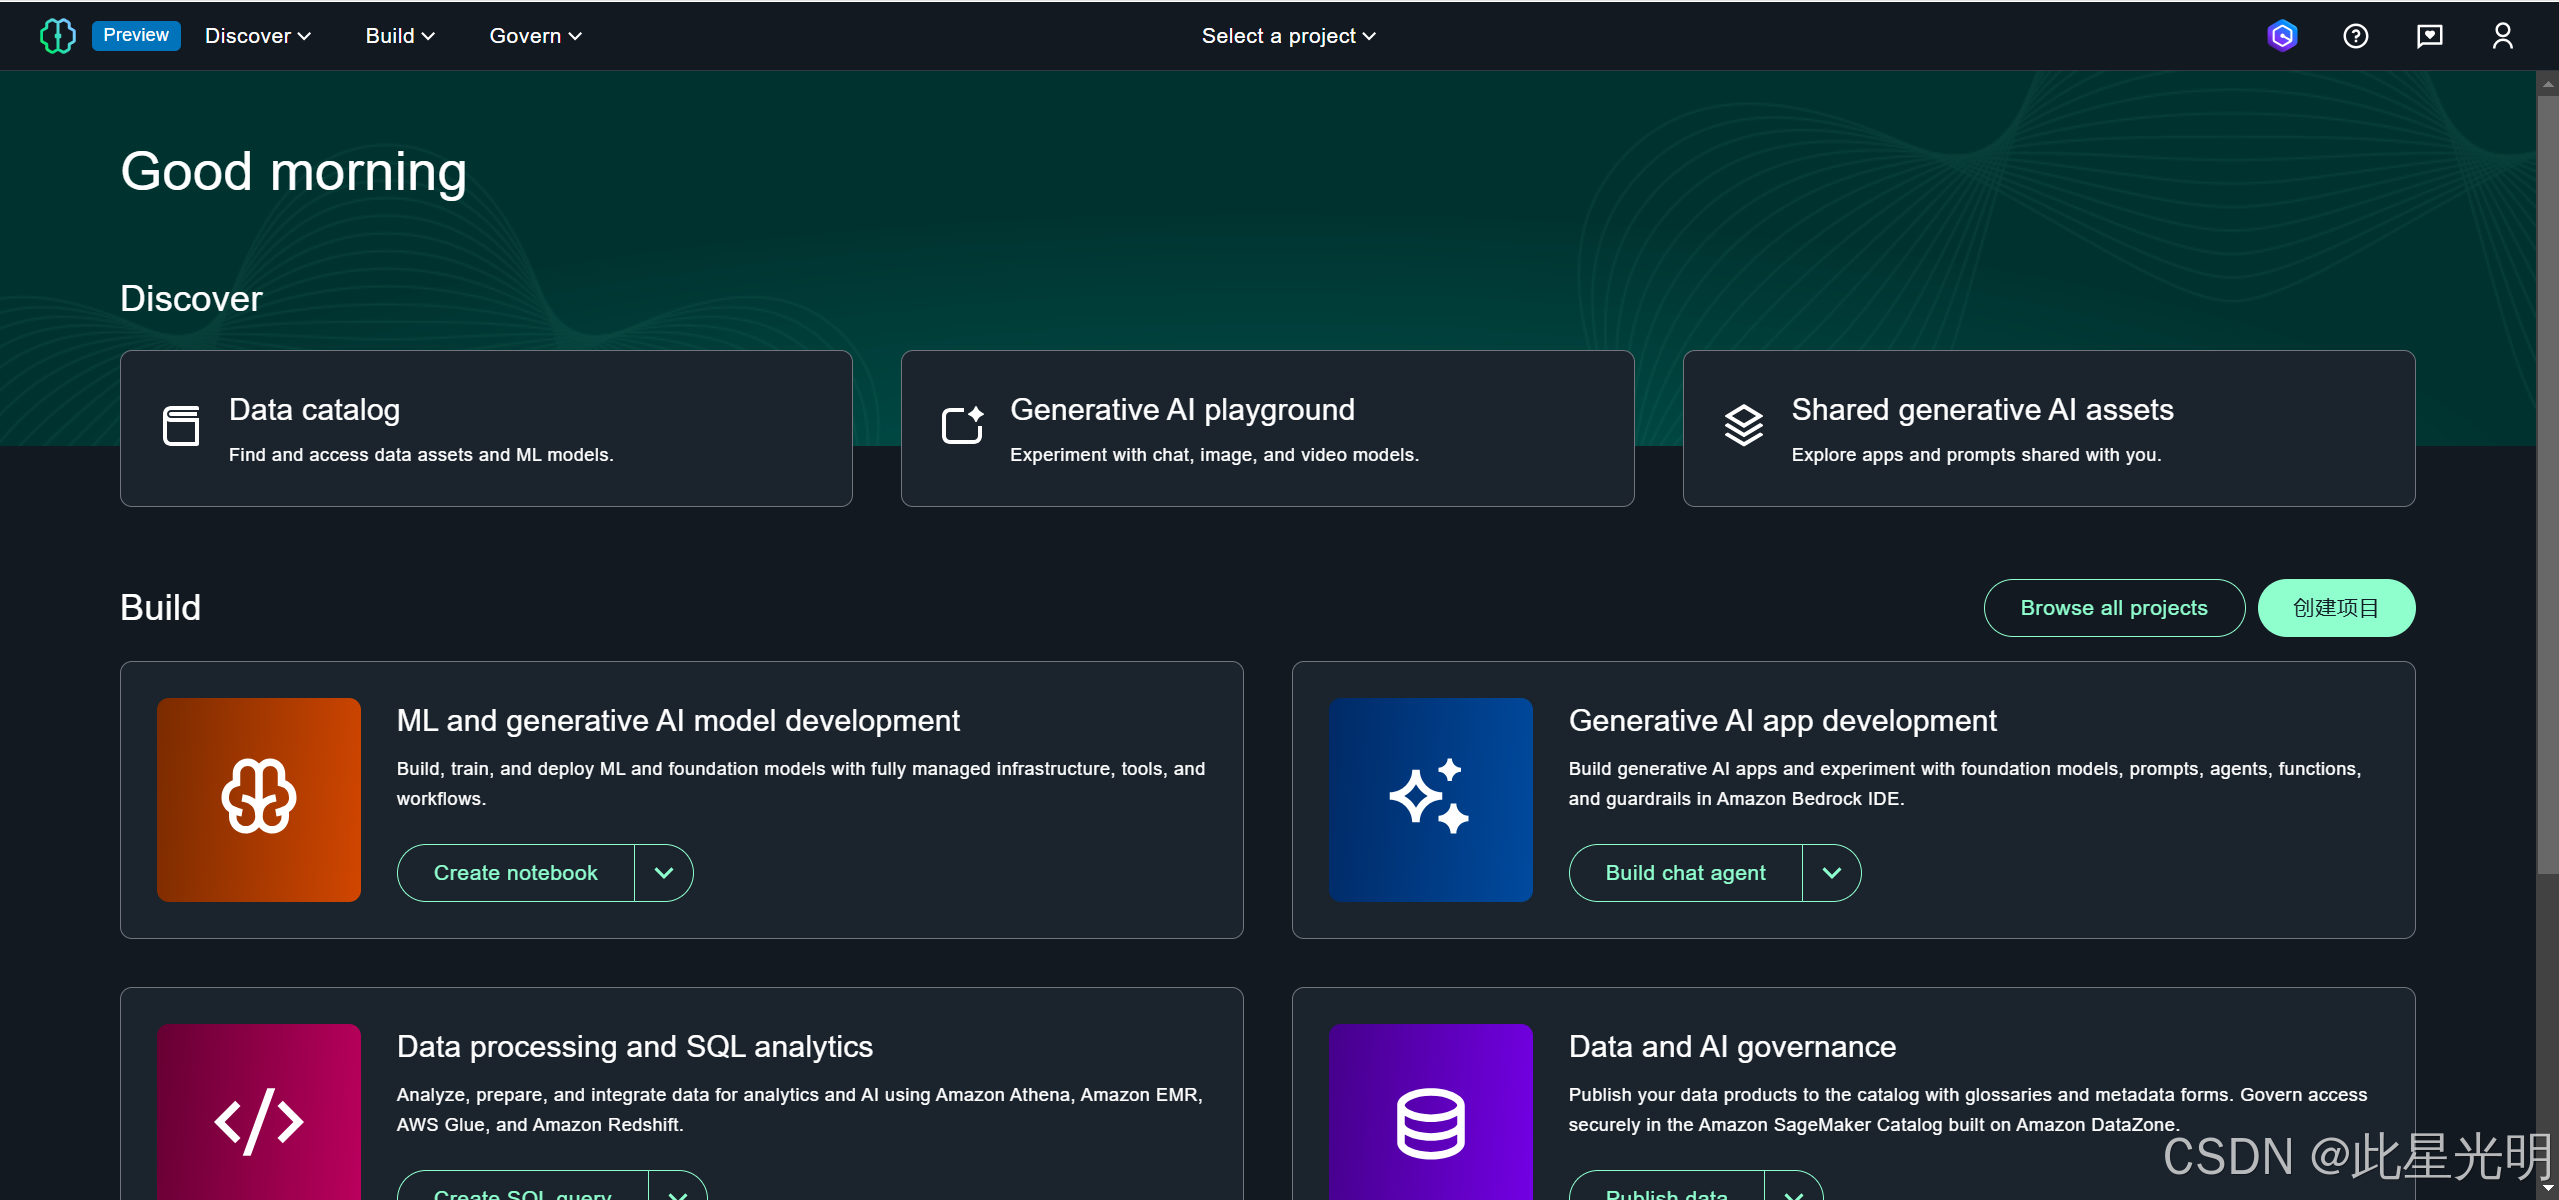Open the Build menu in navigation bar
Screen dimensions: 2559x1200
coord(399,36)
